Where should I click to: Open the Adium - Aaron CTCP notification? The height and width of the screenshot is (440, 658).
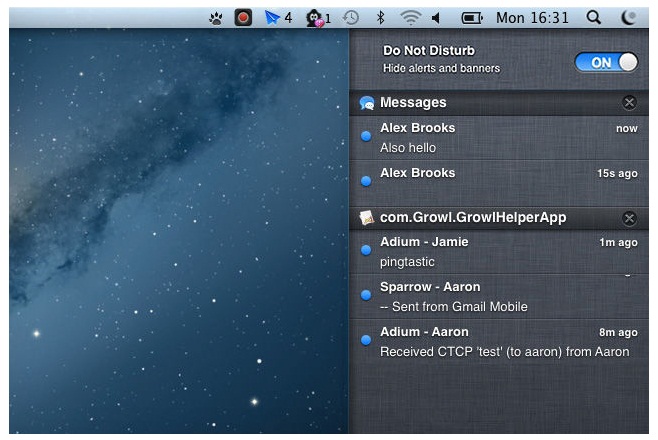[499, 342]
